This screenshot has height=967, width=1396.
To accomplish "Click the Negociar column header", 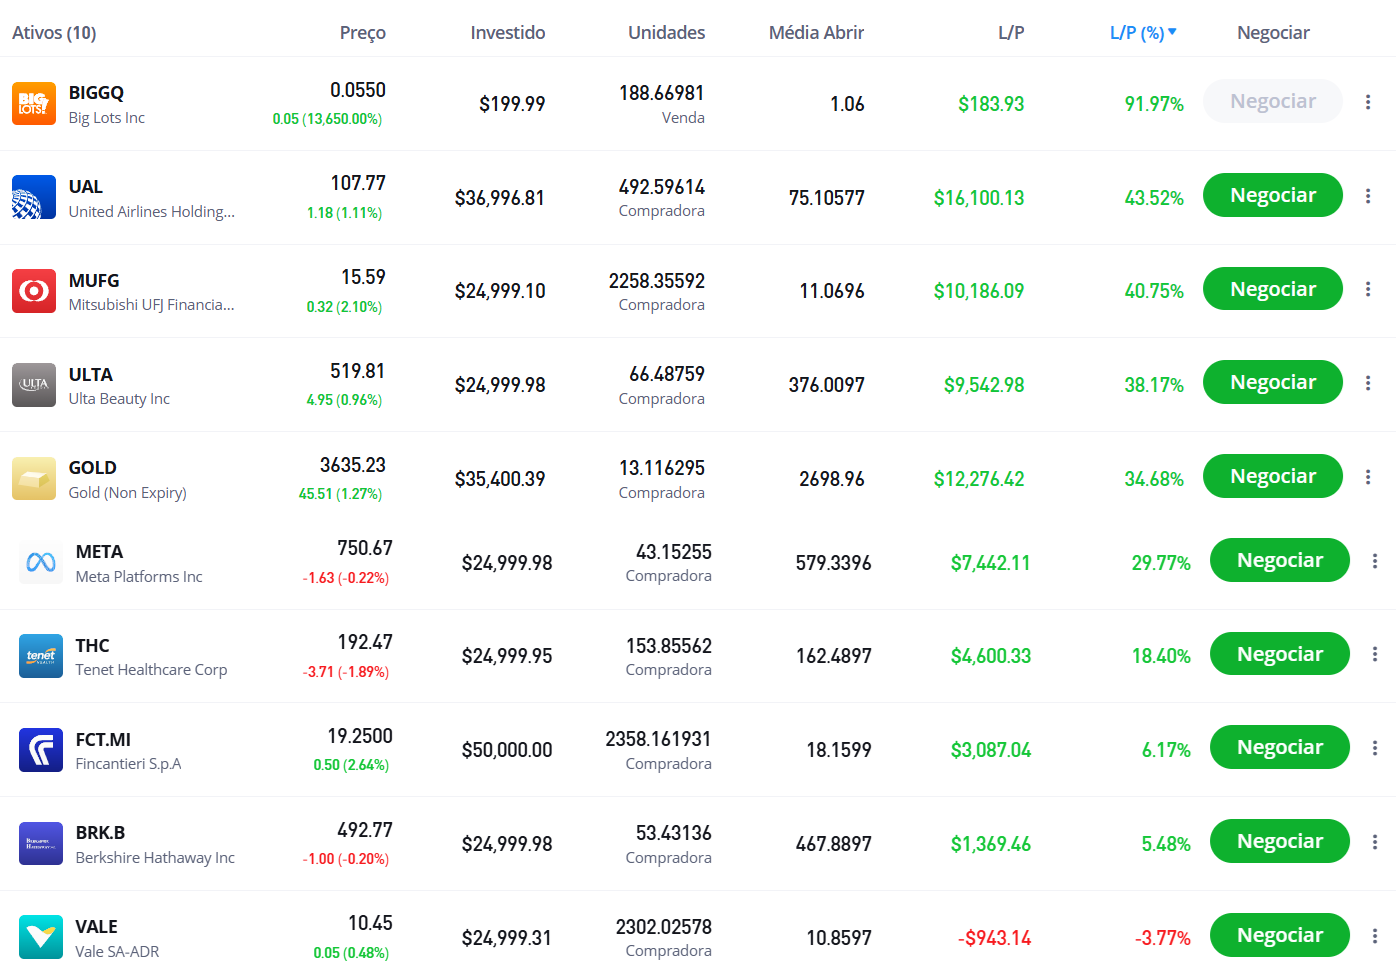I will (x=1273, y=33).
